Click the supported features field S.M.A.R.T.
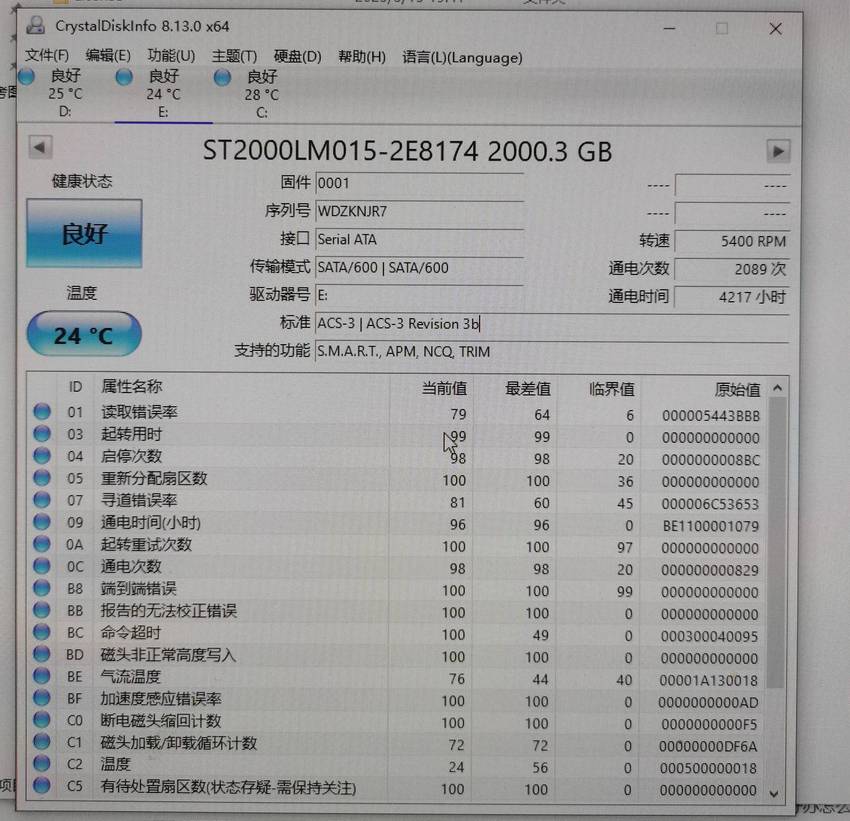The width and height of the screenshot is (850, 821). coord(552,352)
